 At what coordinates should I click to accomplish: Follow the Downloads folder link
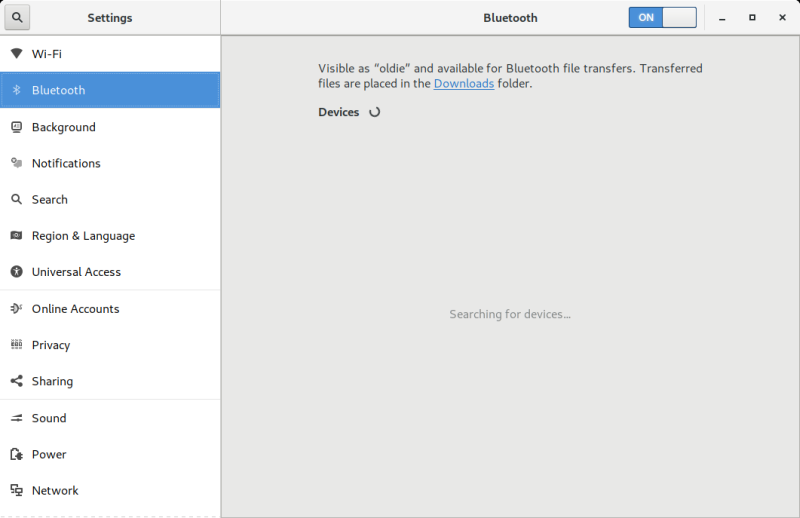coord(464,84)
